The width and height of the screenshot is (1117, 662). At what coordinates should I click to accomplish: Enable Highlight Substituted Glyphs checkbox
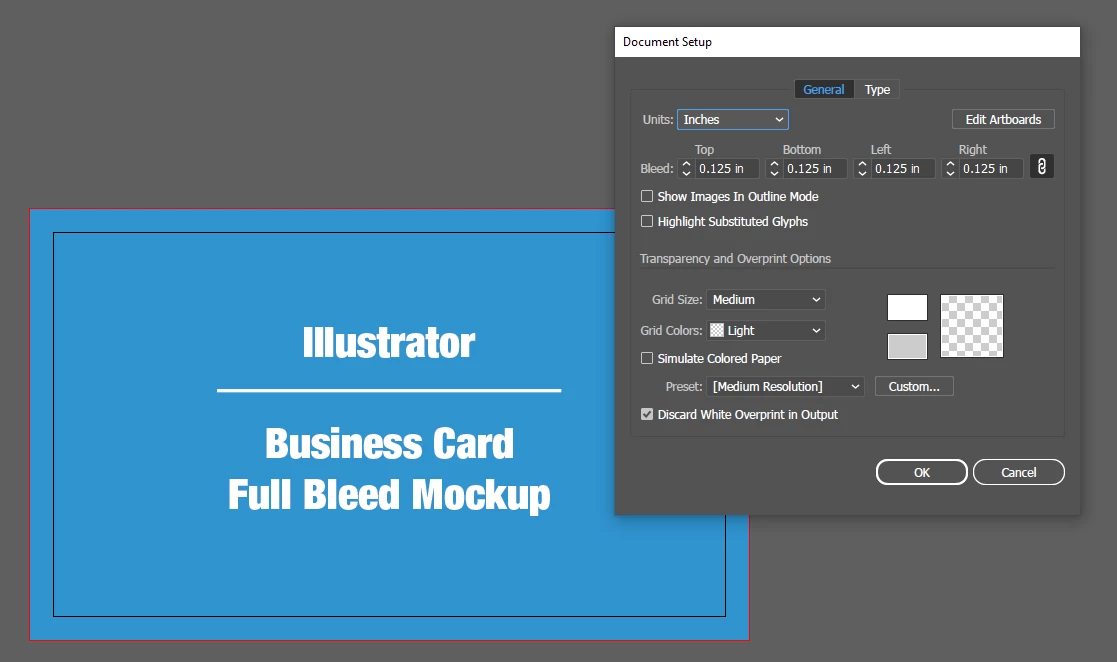point(647,221)
